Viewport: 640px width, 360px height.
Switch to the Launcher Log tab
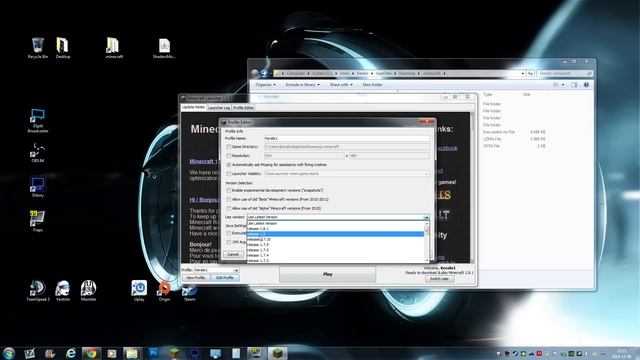219,108
